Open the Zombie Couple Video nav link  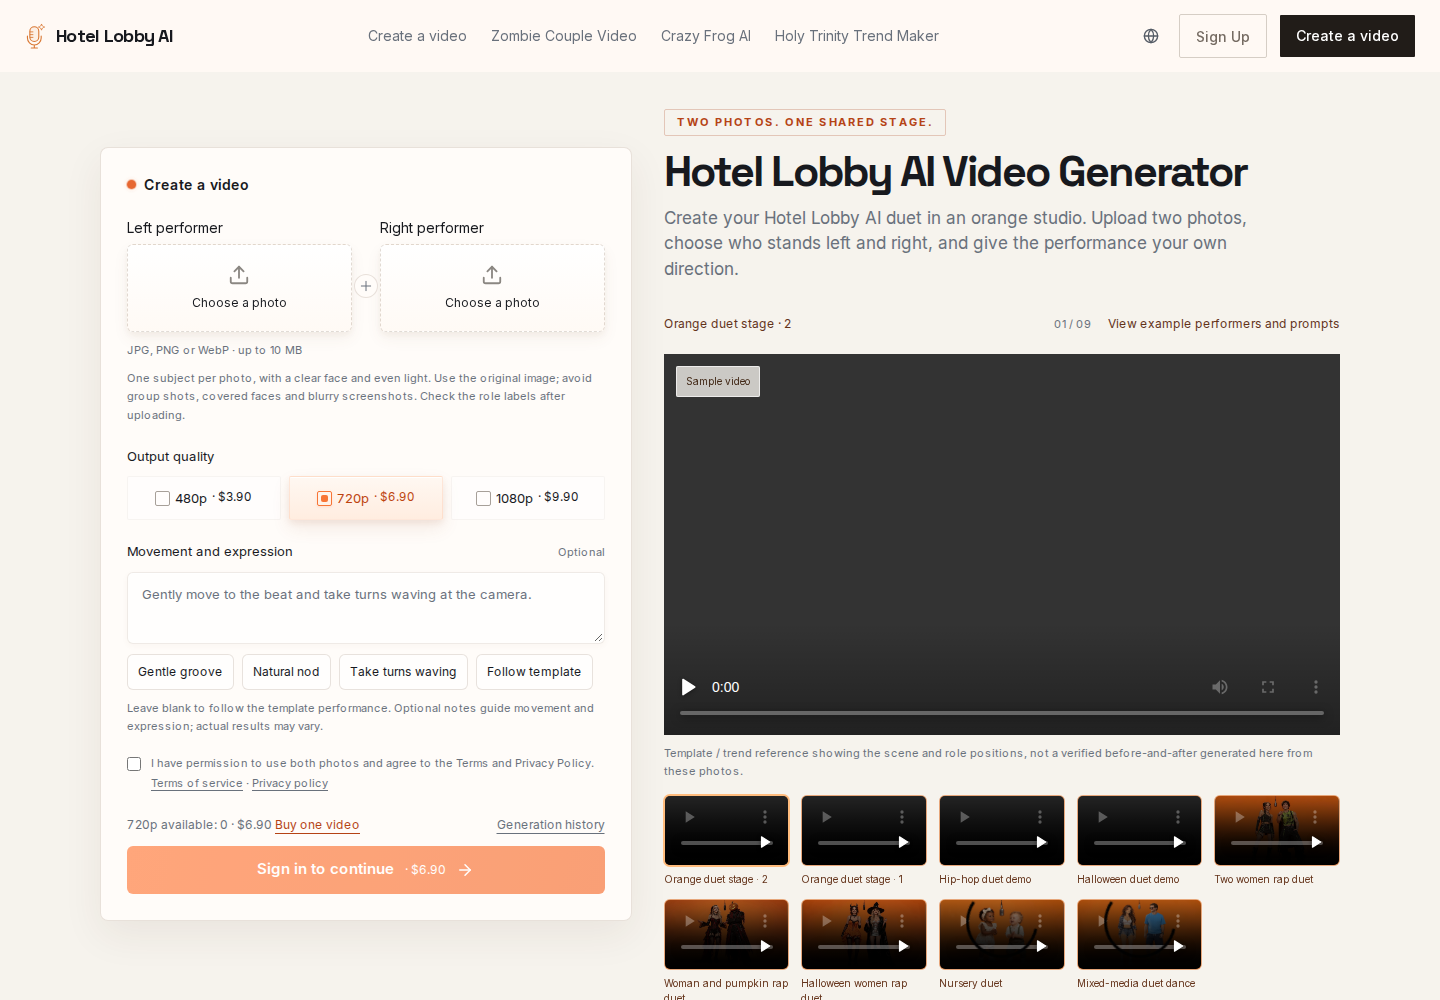[564, 36]
